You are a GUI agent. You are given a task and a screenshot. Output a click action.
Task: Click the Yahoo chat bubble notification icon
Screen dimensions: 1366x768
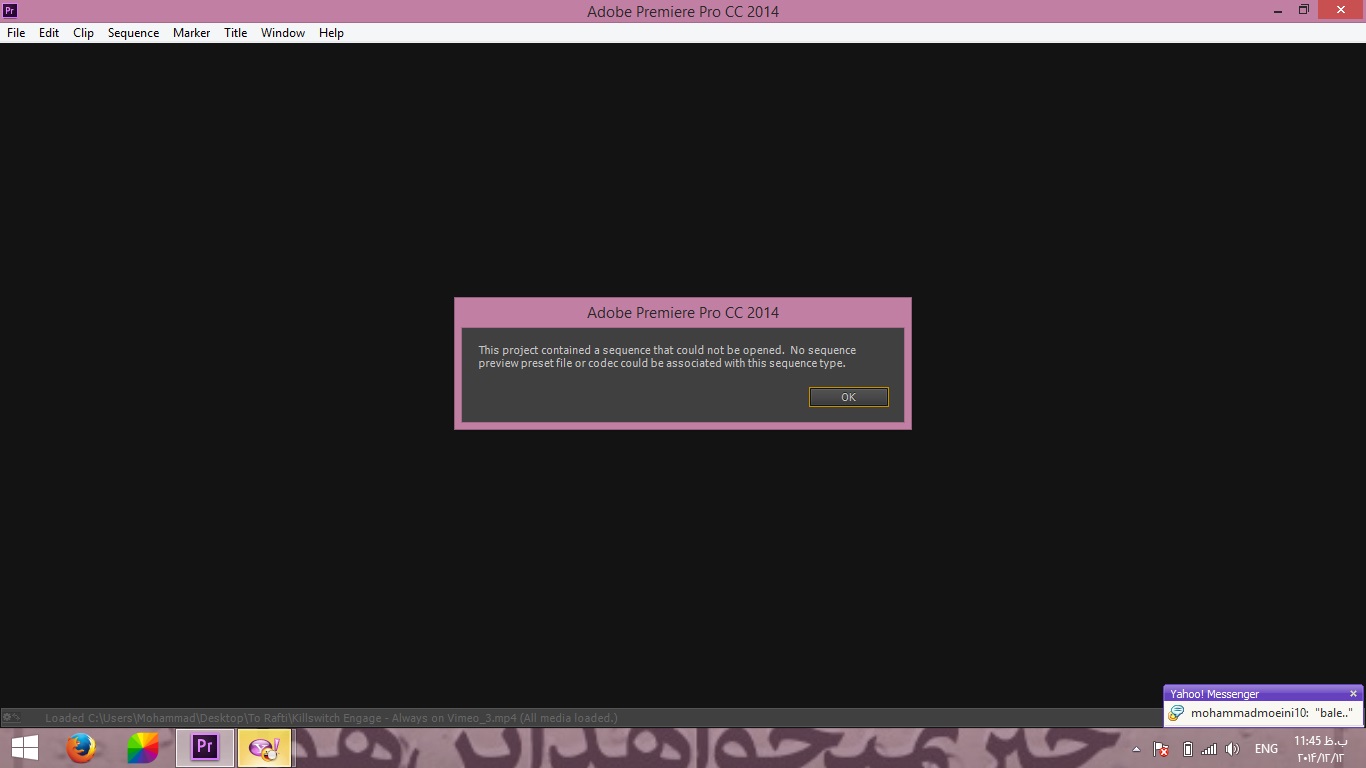click(x=1176, y=713)
